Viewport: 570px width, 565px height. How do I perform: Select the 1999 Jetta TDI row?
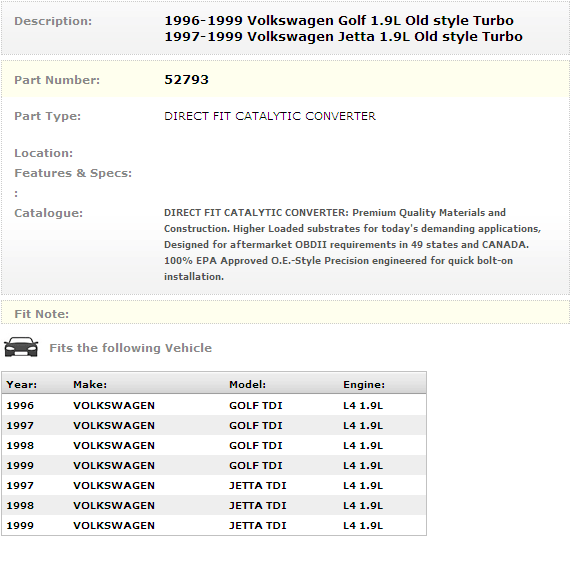click(x=214, y=525)
